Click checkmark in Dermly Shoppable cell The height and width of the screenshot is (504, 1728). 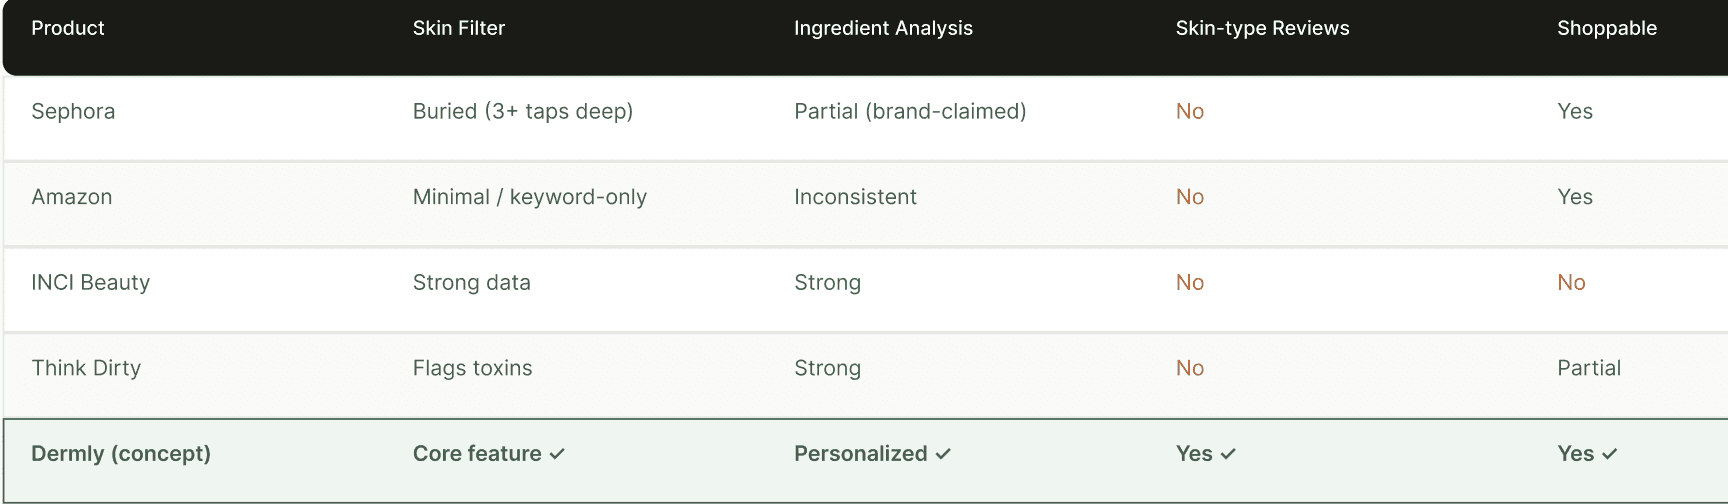coord(1609,454)
